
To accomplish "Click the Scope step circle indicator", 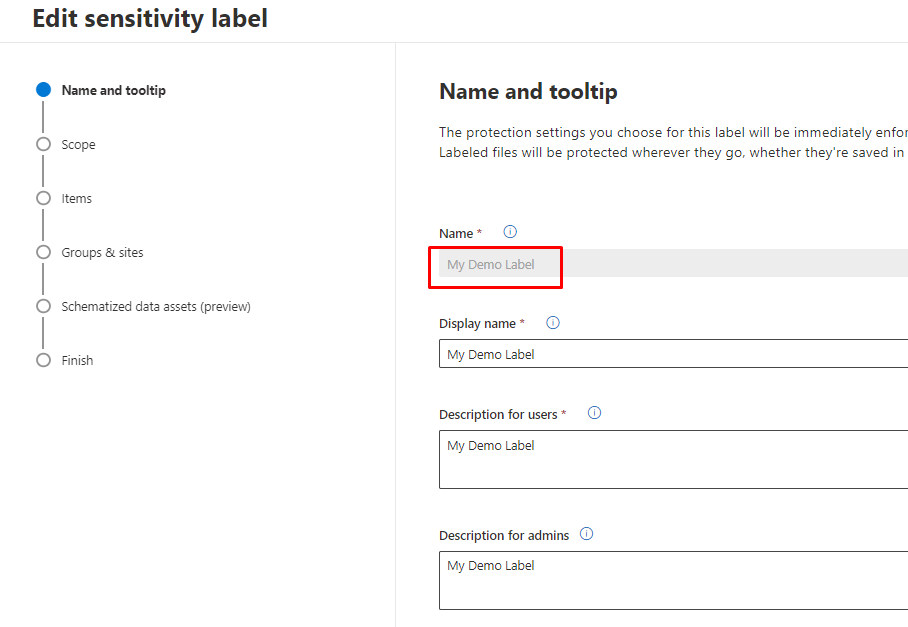I will tap(43, 144).
